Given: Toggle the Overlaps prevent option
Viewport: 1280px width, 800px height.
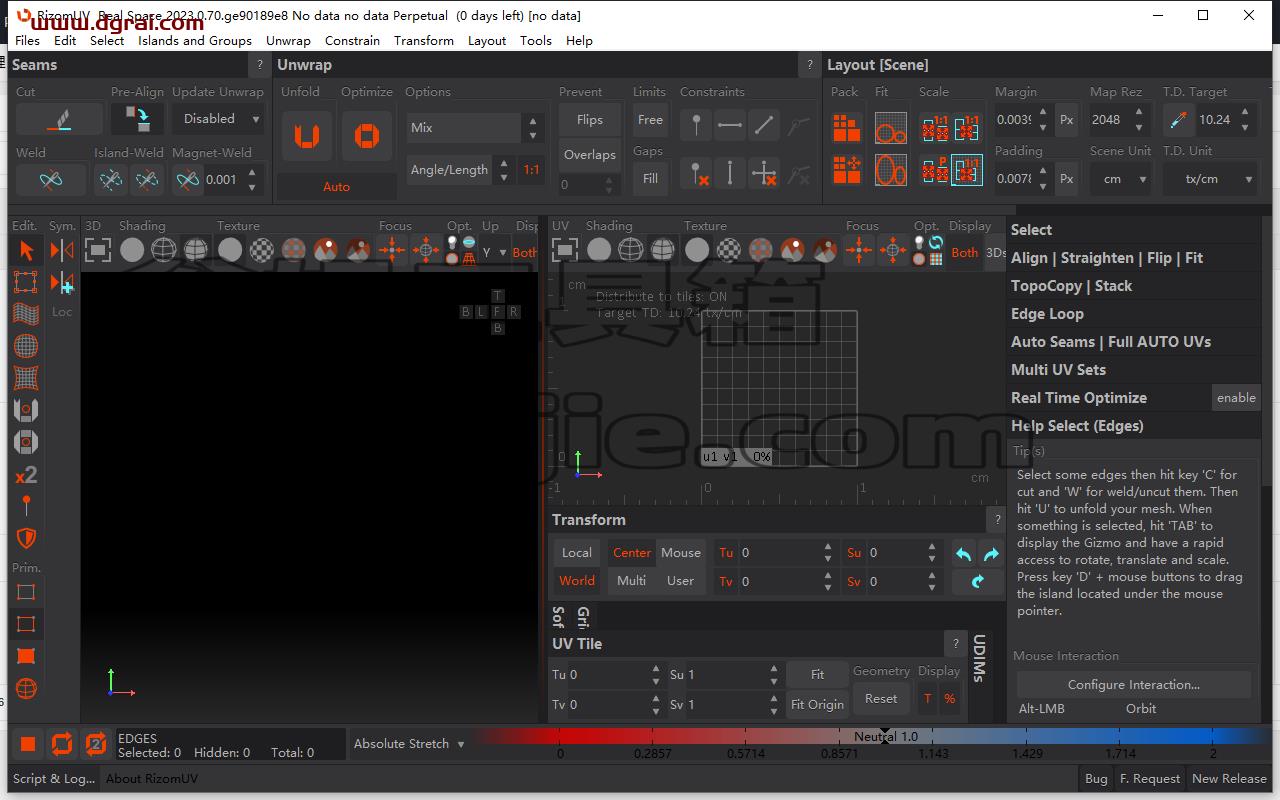Looking at the screenshot, I should (x=590, y=154).
